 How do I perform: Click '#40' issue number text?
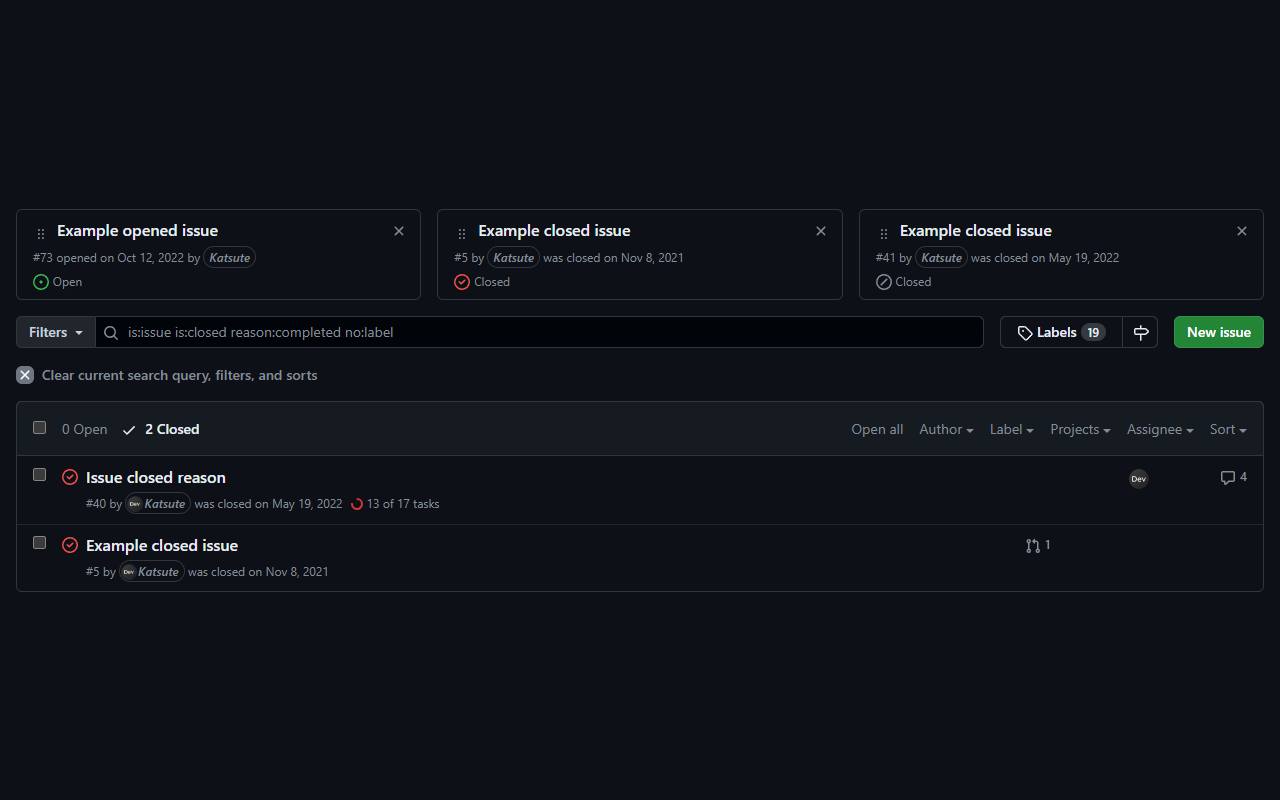96,504
